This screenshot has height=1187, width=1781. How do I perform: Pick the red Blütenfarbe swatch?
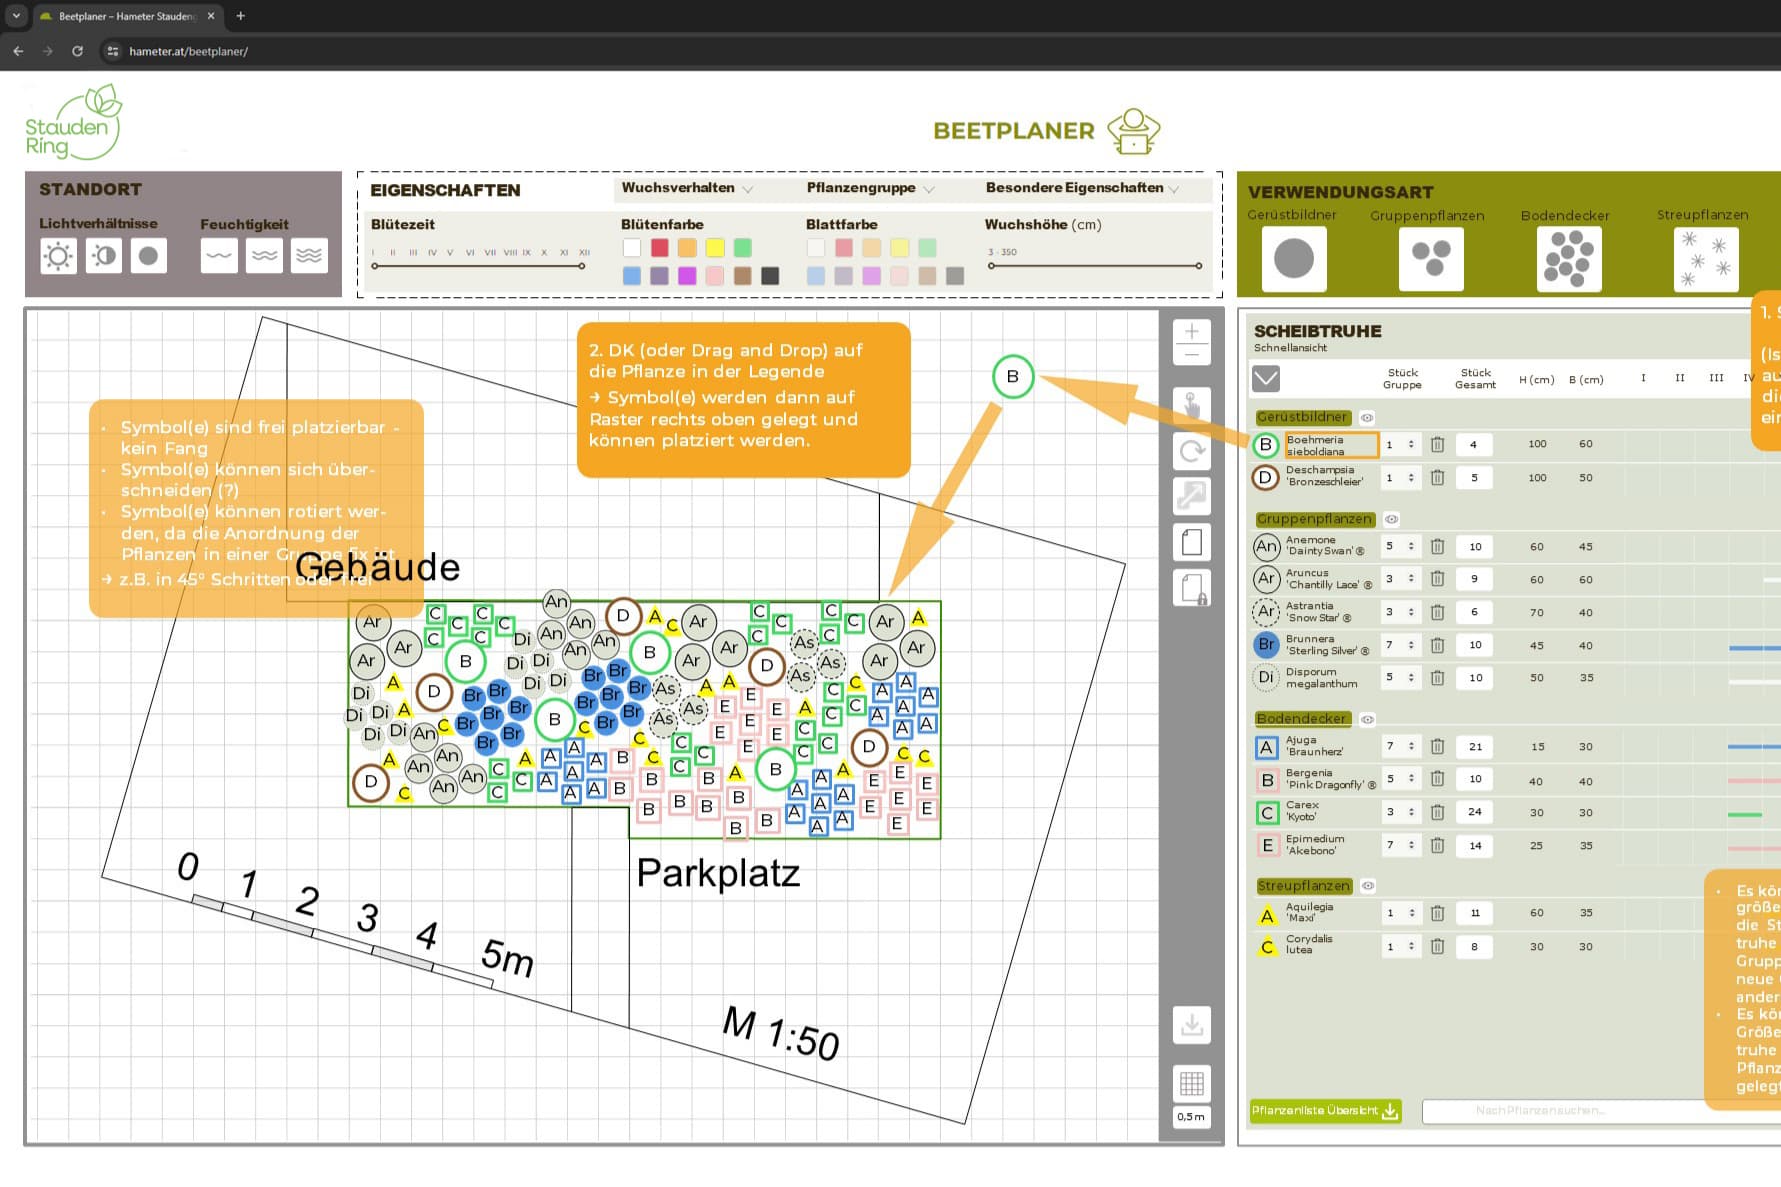660,248
